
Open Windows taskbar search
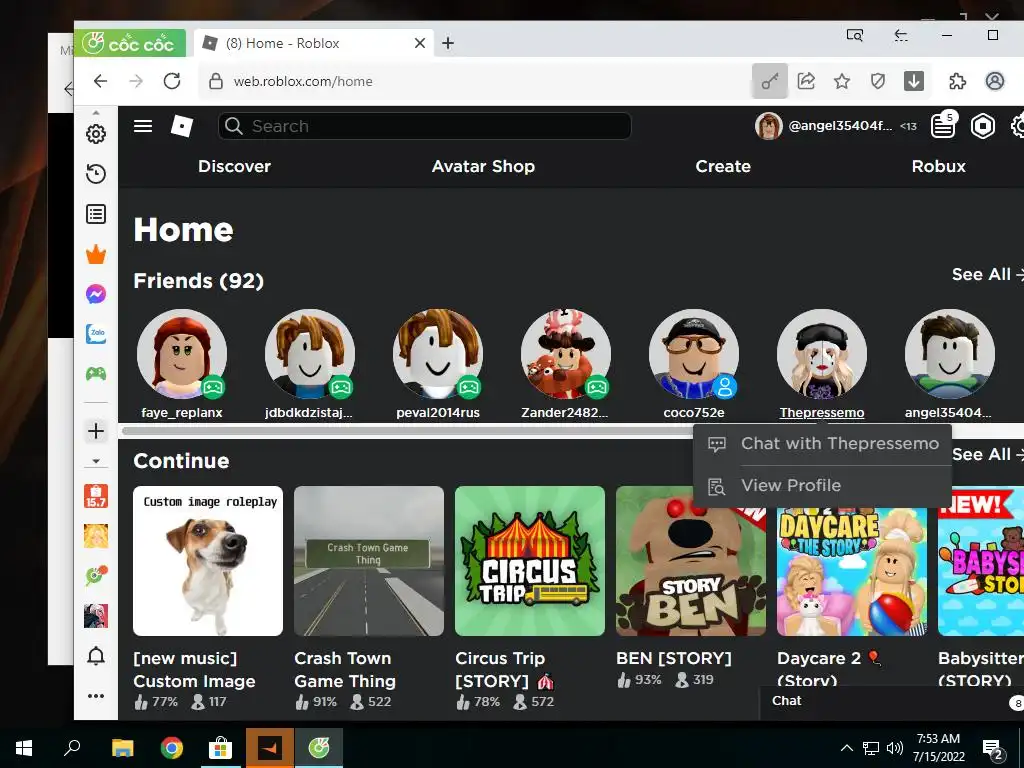pos(72,748)
